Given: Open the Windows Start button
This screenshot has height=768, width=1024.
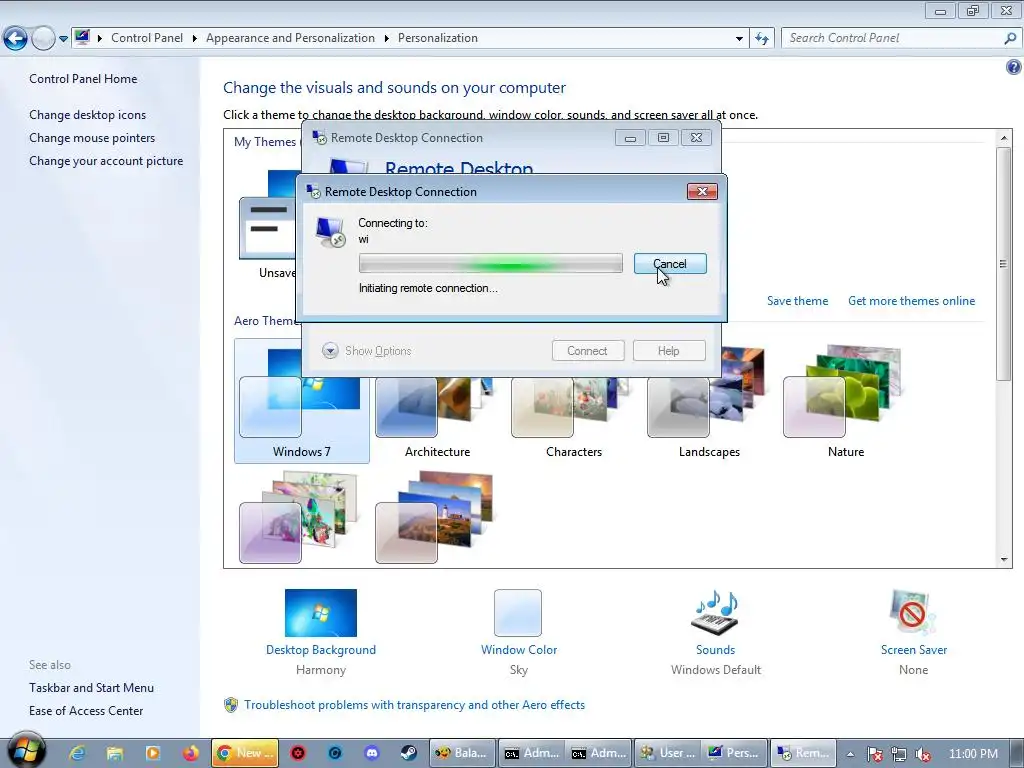Looking at the screenshot, I should point(26,752).
